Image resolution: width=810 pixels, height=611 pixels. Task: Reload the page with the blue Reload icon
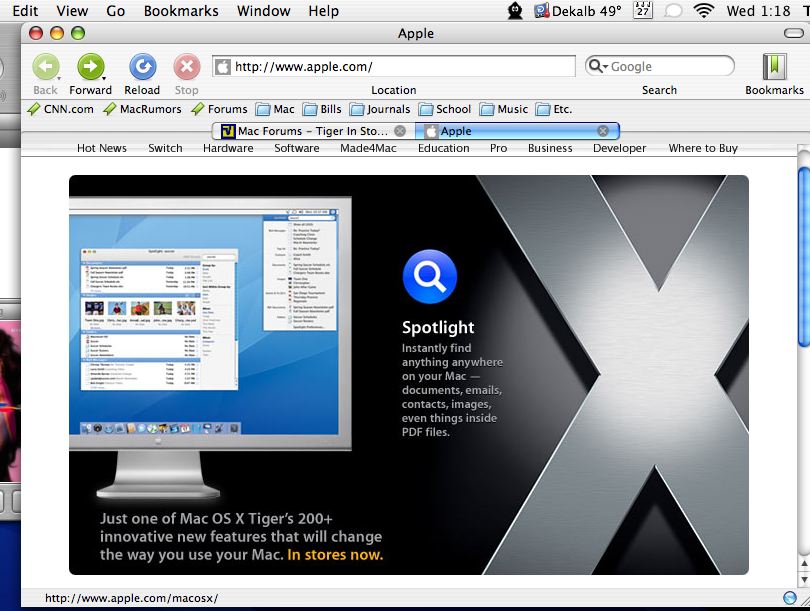point(142,67)
